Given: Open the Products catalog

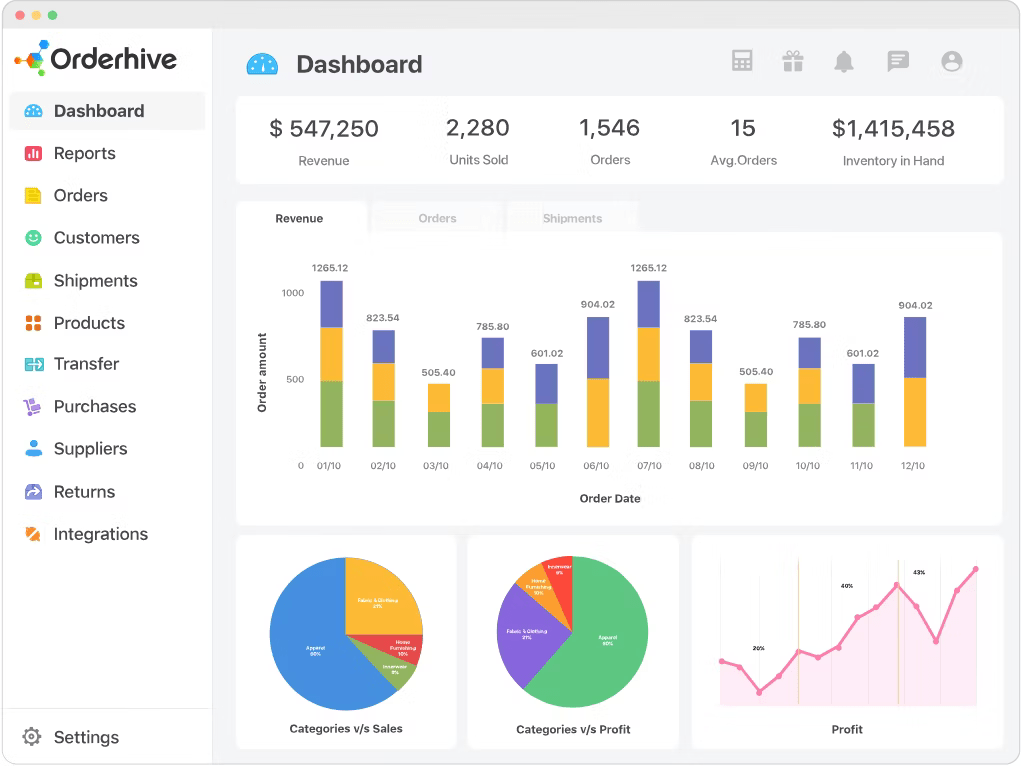Looking at the screenshot, I should (88, 322).
